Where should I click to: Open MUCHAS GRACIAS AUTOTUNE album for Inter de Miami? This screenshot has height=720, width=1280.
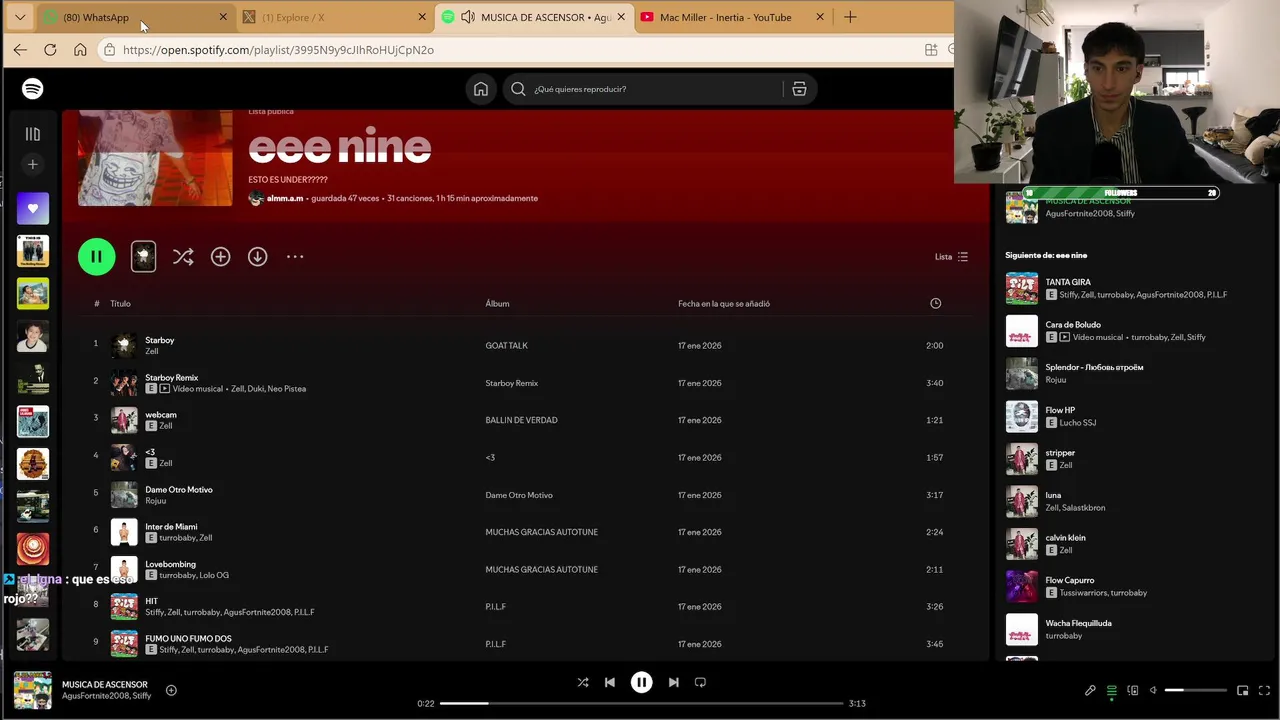tap(541, 532)
